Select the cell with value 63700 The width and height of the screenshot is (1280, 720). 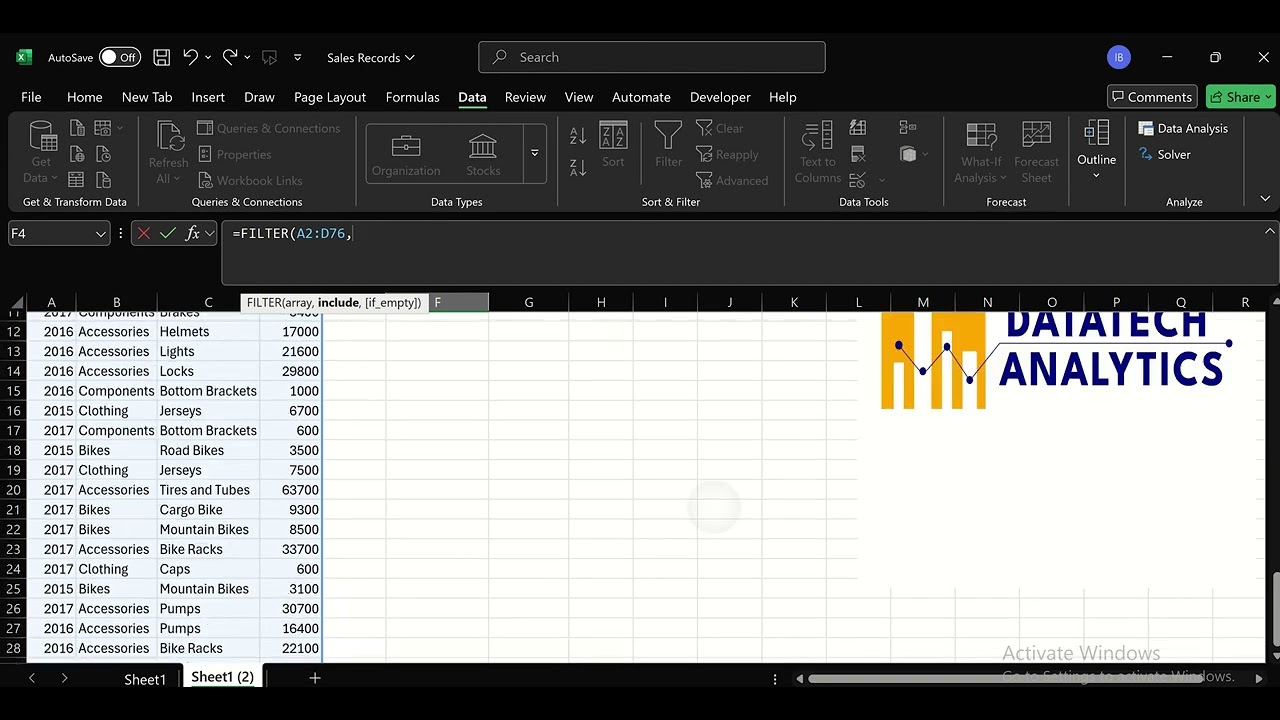(x=291, y=490)
